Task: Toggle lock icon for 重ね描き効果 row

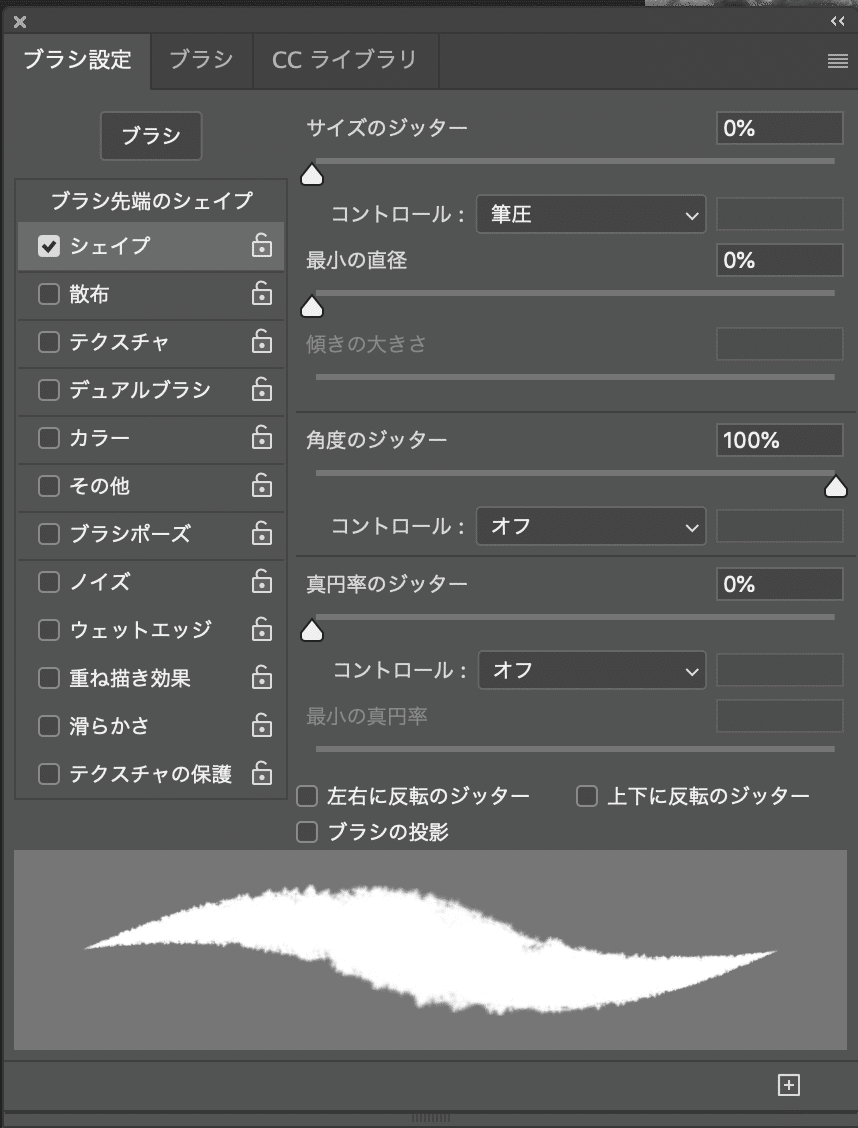Action: pyautogui.click(x=262, y=678)
